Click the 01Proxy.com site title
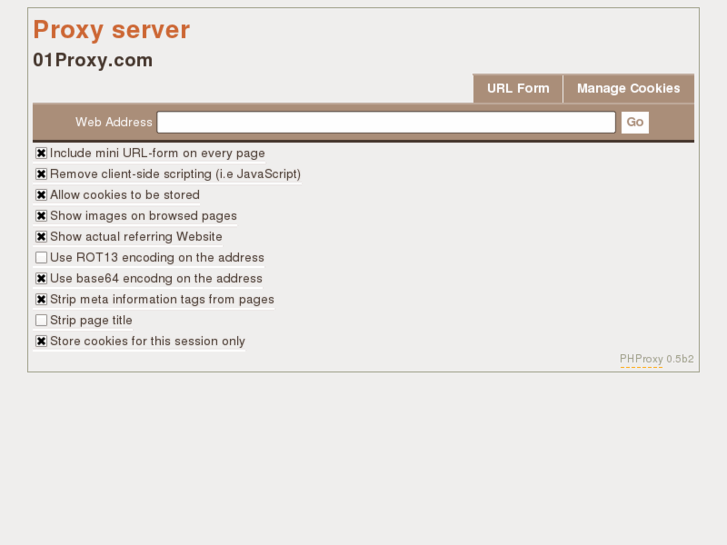This screenshot has height=545, width=727. click(x=93, y=60)
